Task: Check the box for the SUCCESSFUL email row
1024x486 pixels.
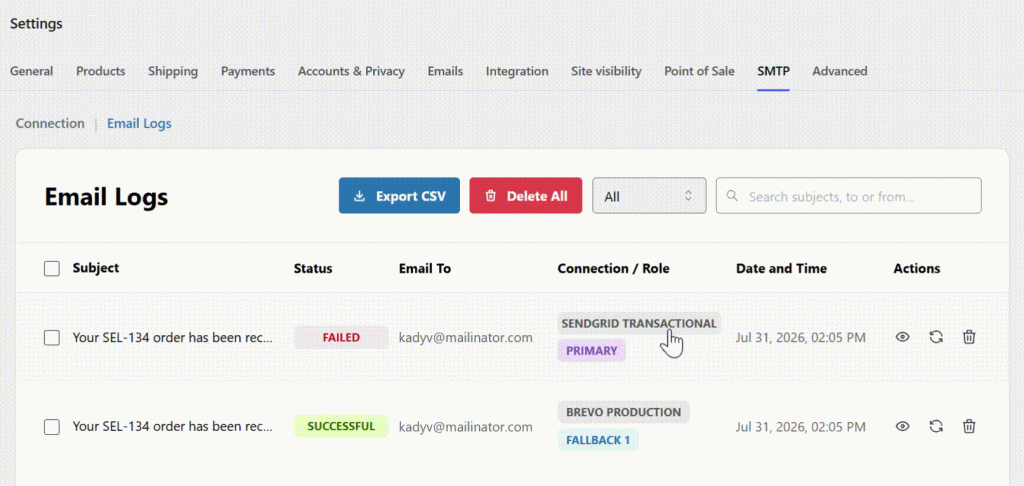Action: pyautogui.click(x=52, y=427)
